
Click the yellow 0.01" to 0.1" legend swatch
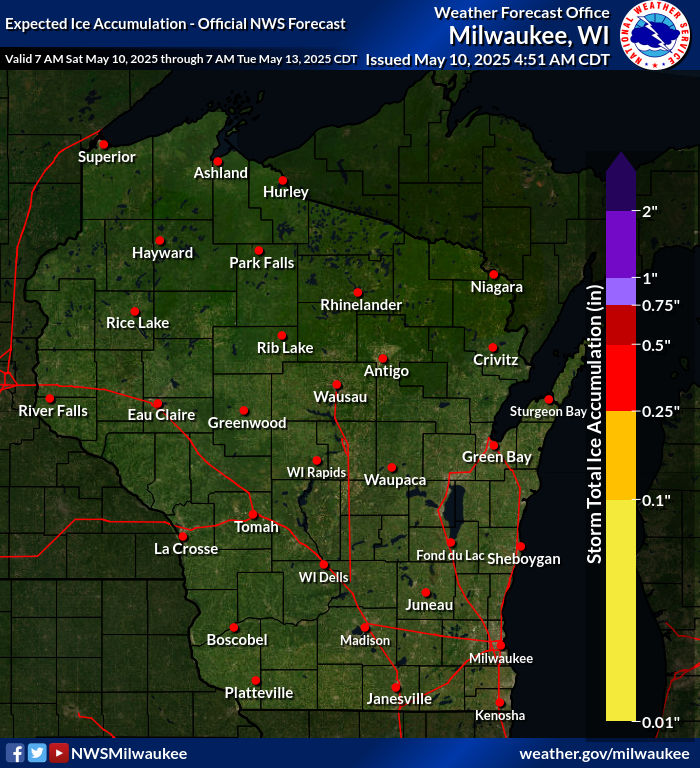coord(621,610)
